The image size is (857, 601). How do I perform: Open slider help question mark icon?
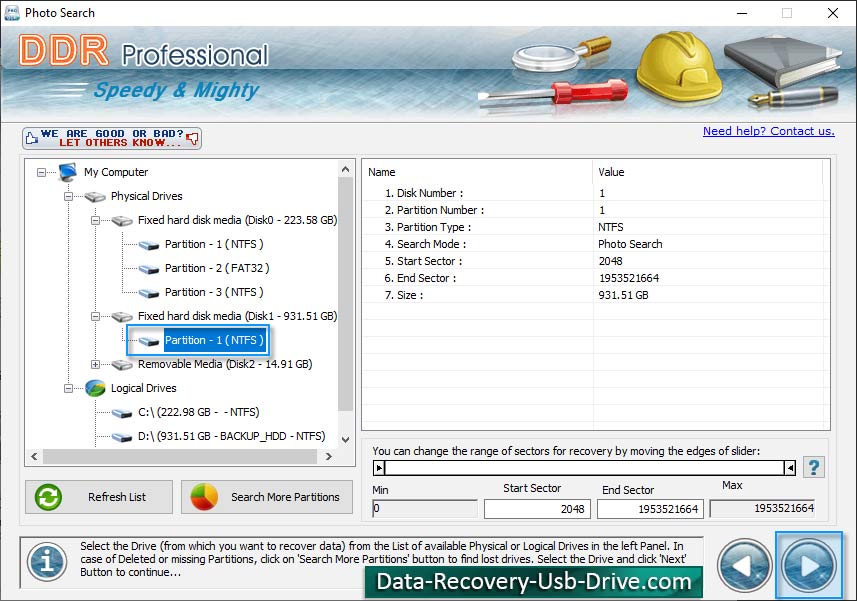[x=813, y=468]
